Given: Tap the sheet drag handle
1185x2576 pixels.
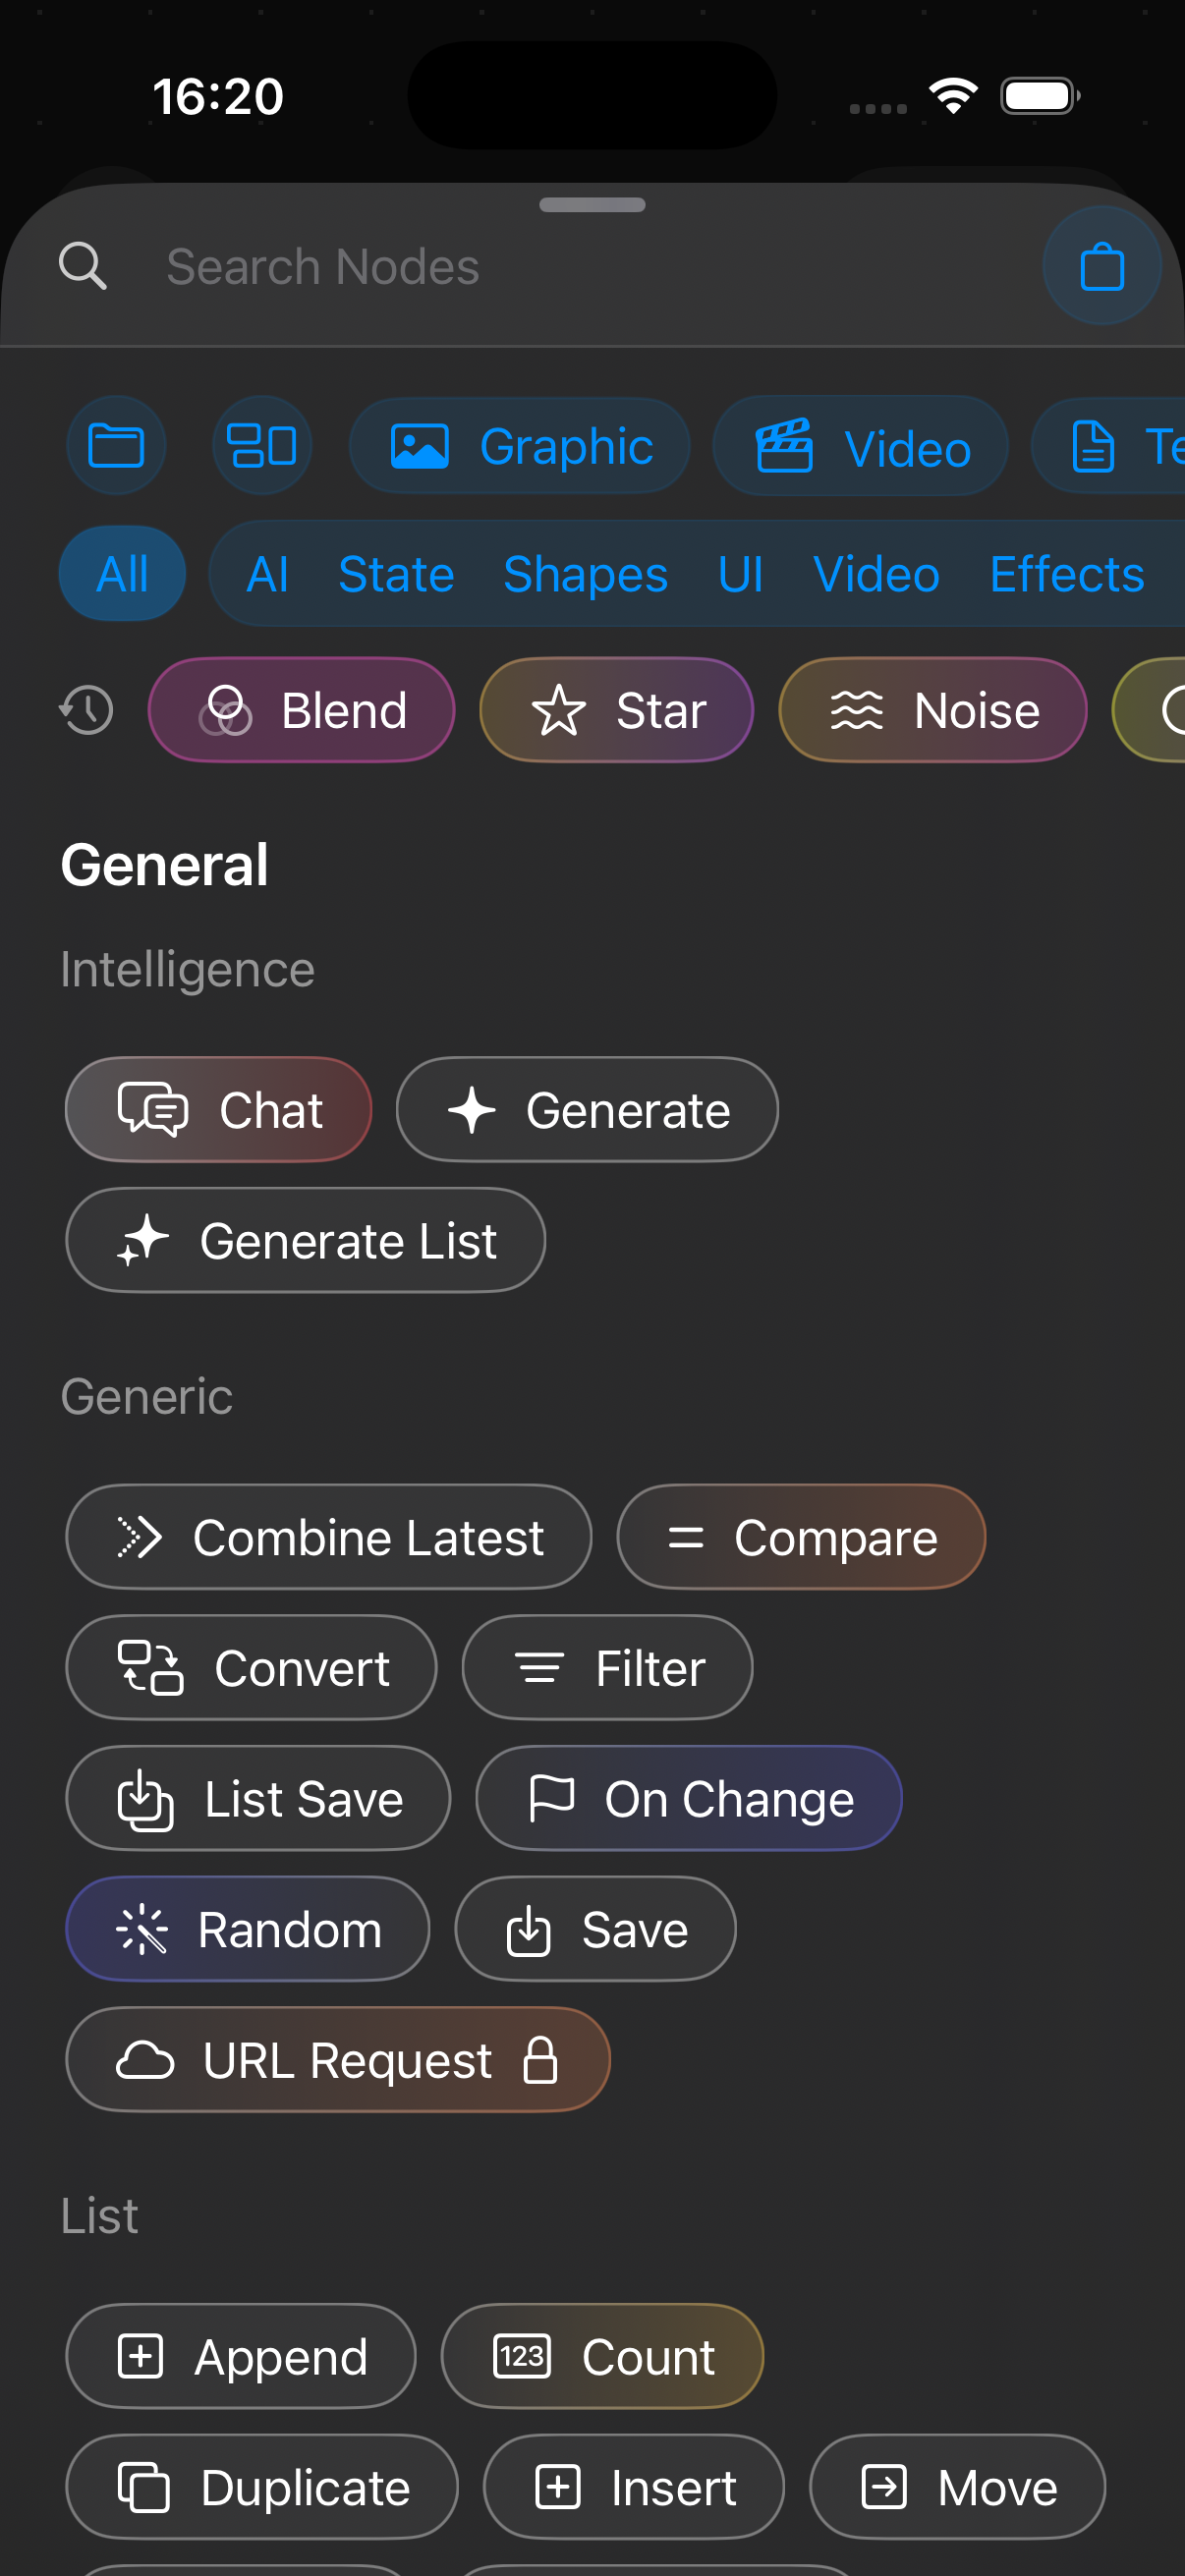Looking at the screenshot, I should pyautogui.click(x=592, y=205).
